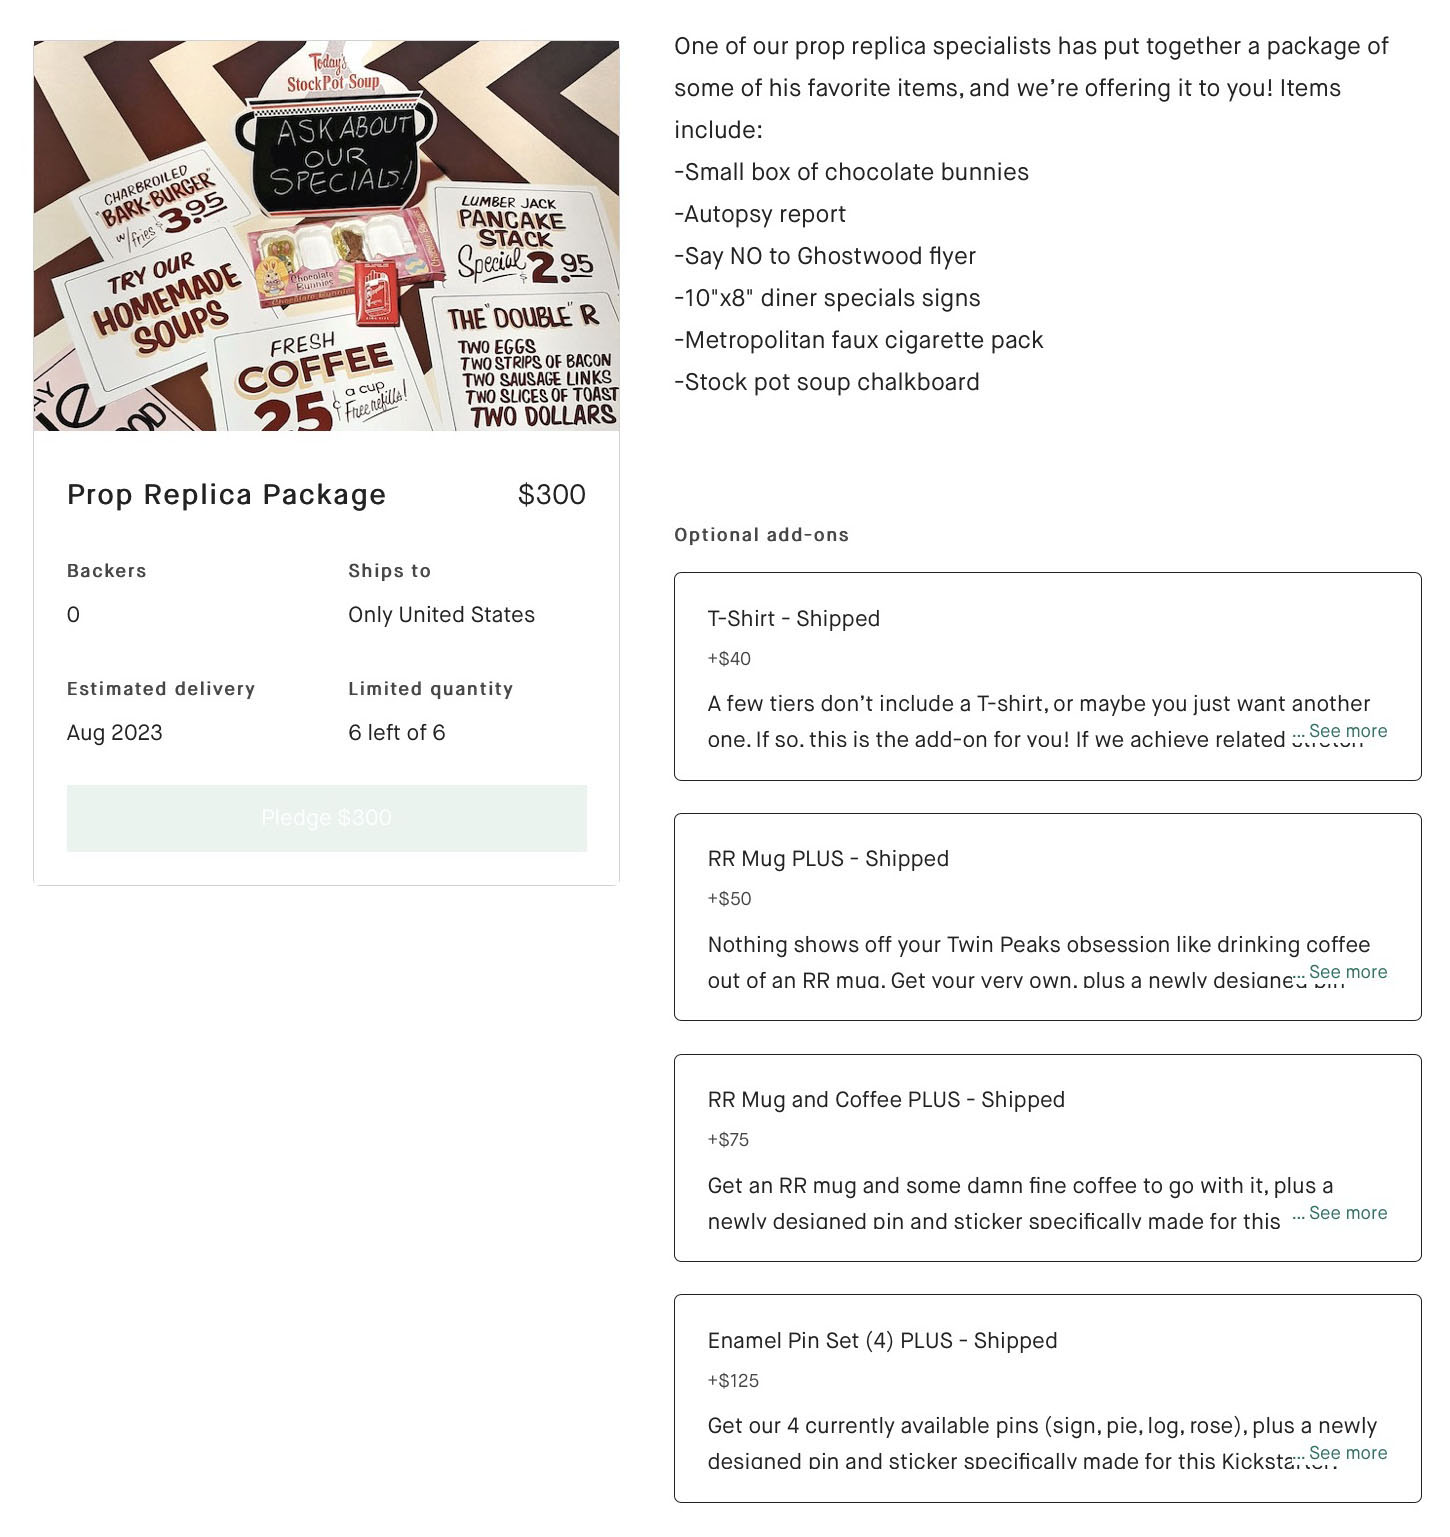The width and height of the screenshot is (1450, 1537).
Task: Select the T-Shirt - Shipped add-on title
Action: 793,619
